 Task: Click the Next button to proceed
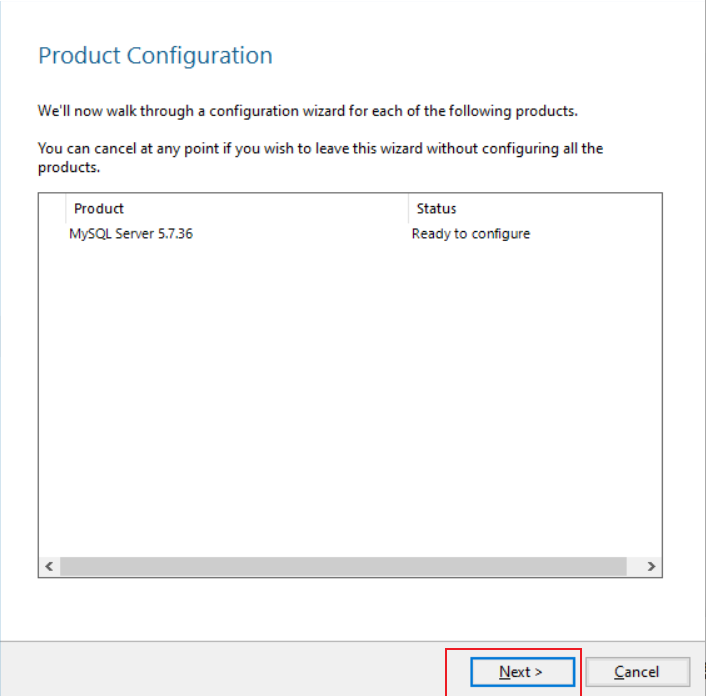click(x=520, y=672)
